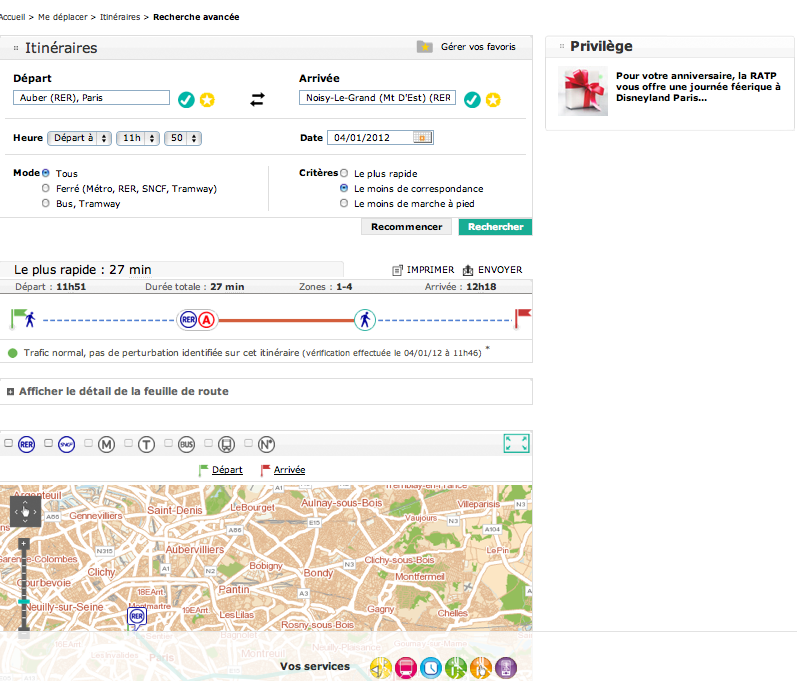Zoom in the map with plus button
Screen dimensions: 797x681
tap(23, 544)
